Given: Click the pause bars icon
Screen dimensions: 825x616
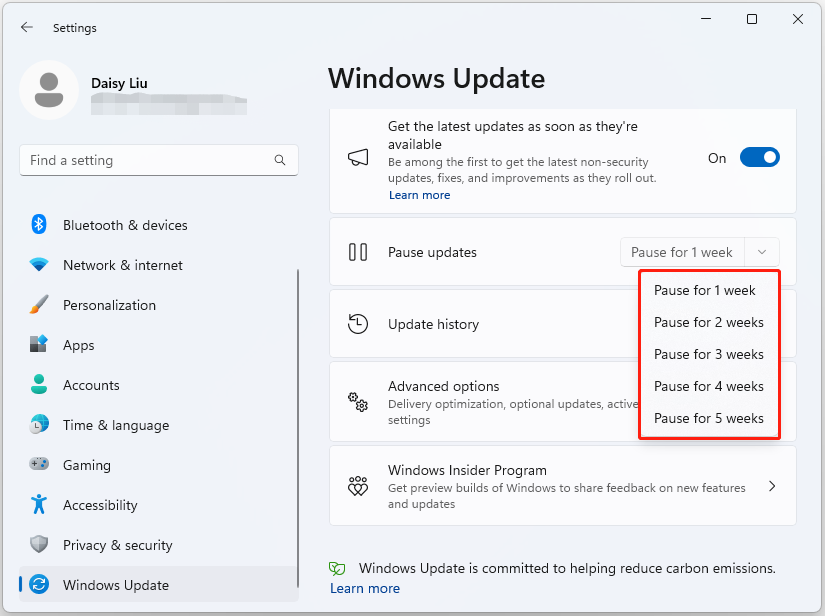Looking at the screenshot, I should (x=358, y=252).
